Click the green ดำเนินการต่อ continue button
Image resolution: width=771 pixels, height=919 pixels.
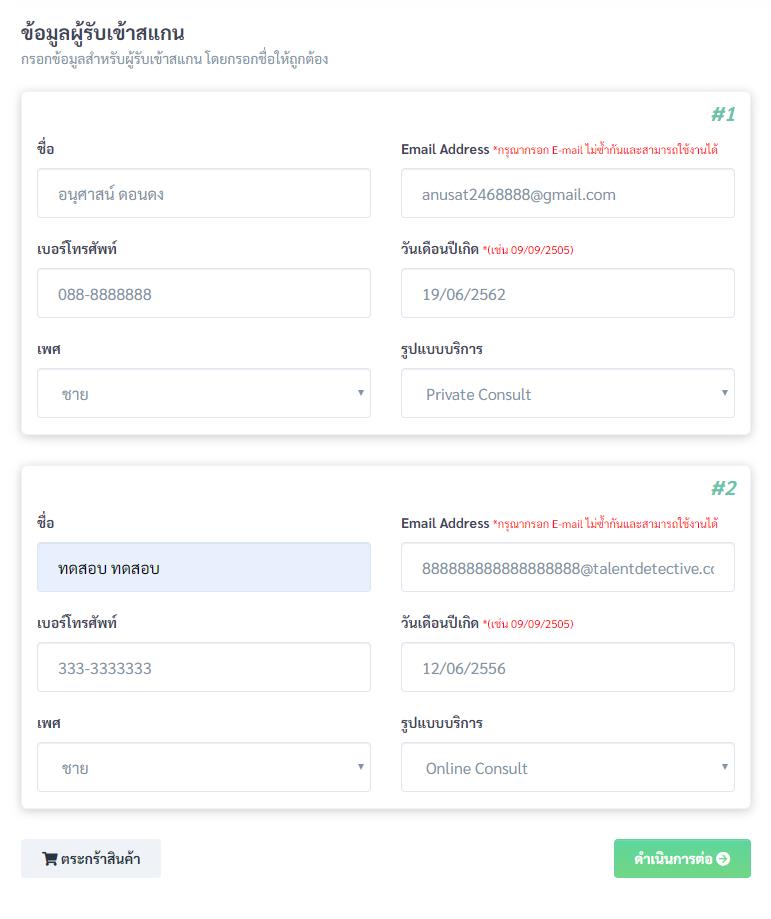(682, 859)
